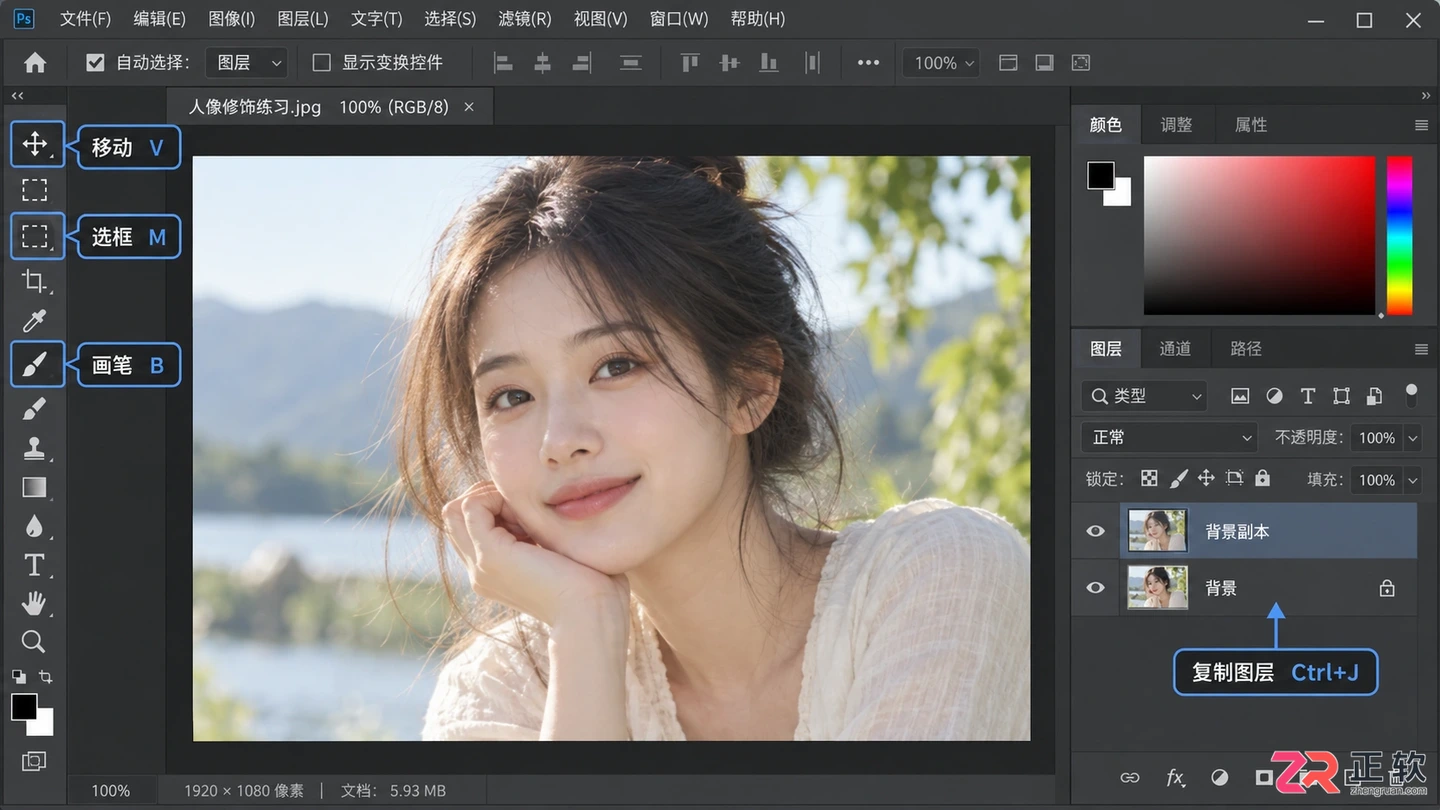Screen dimensions: 1440x810
Task: Select the Zoom magnifier tool
Action: (x=34, y=641)
